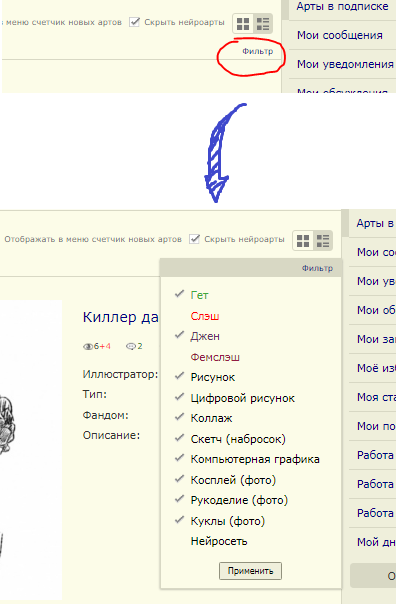This screenshot has width=396, height=604.
Task: Uncheck the Рисунок filter option
Action: pyautogui.click(x=213, y=377)
